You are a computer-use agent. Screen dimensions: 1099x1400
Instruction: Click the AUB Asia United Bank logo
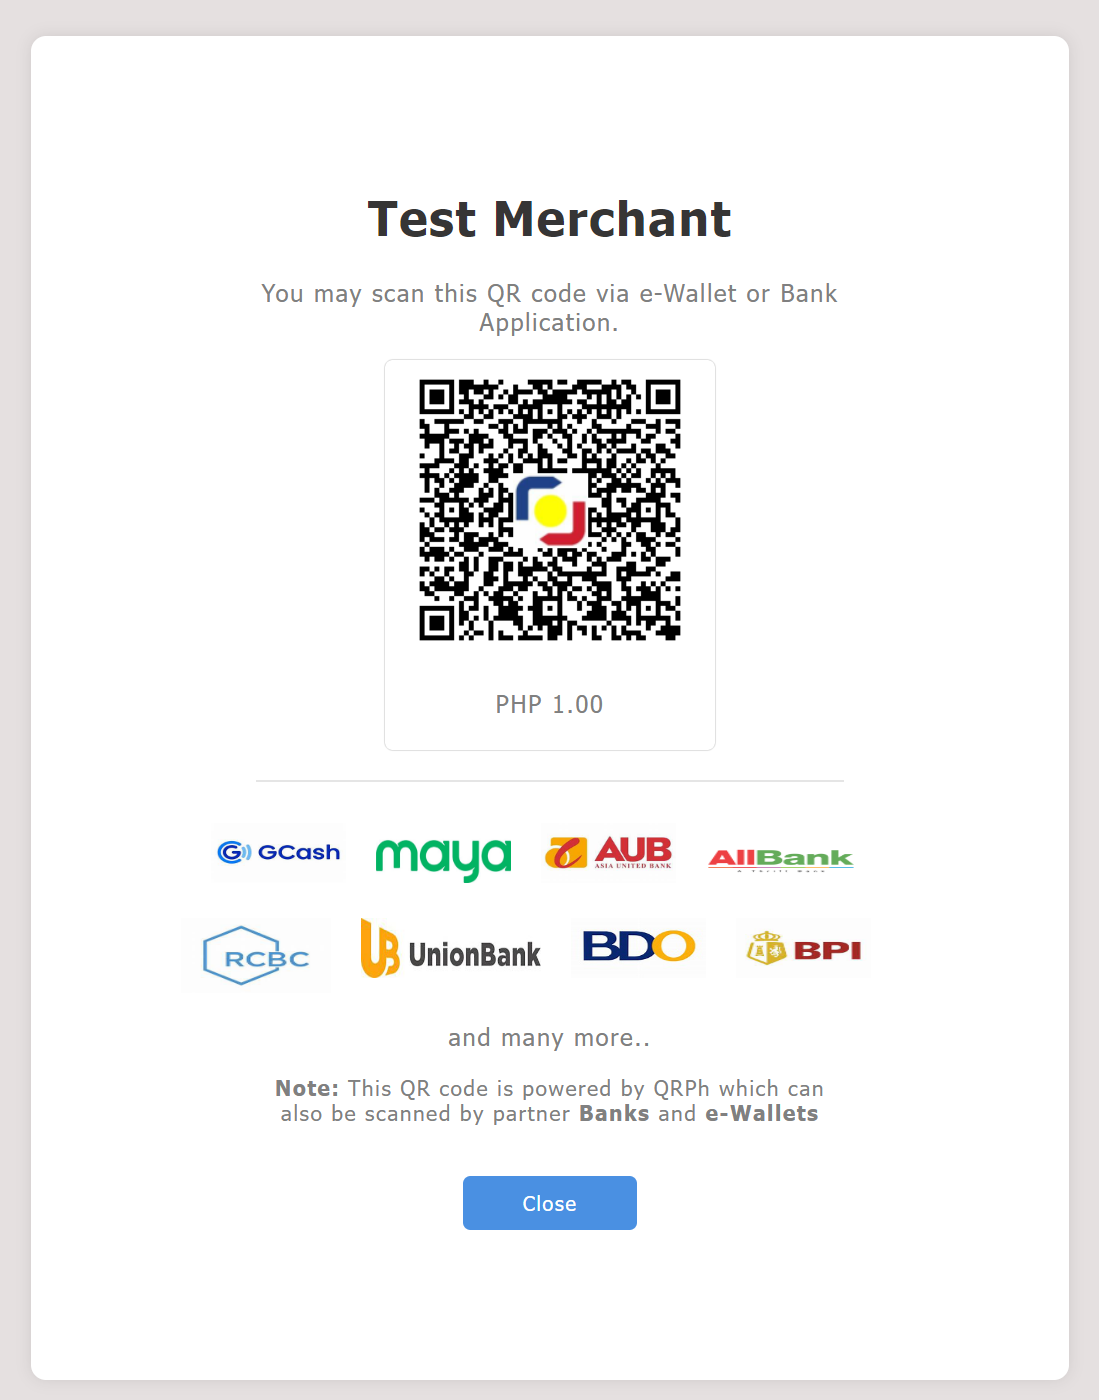(x=608, y=853)
